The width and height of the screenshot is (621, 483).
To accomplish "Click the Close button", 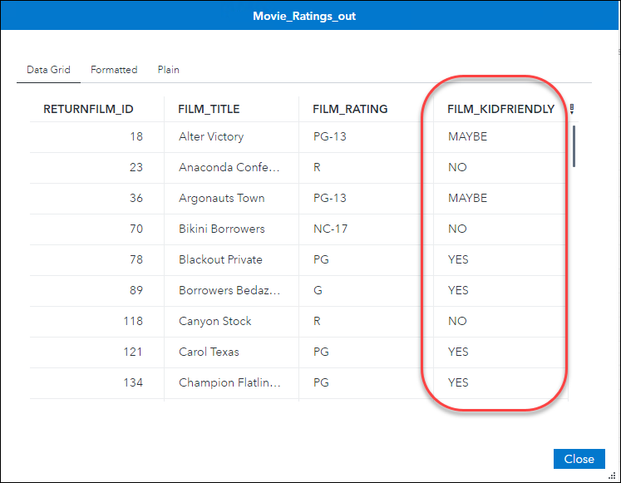I will [x=579, y=459].
